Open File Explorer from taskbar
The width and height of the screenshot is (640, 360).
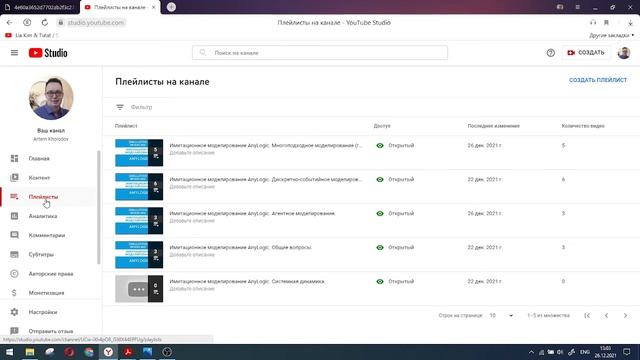pyautogui.click(x=30, y=352)
